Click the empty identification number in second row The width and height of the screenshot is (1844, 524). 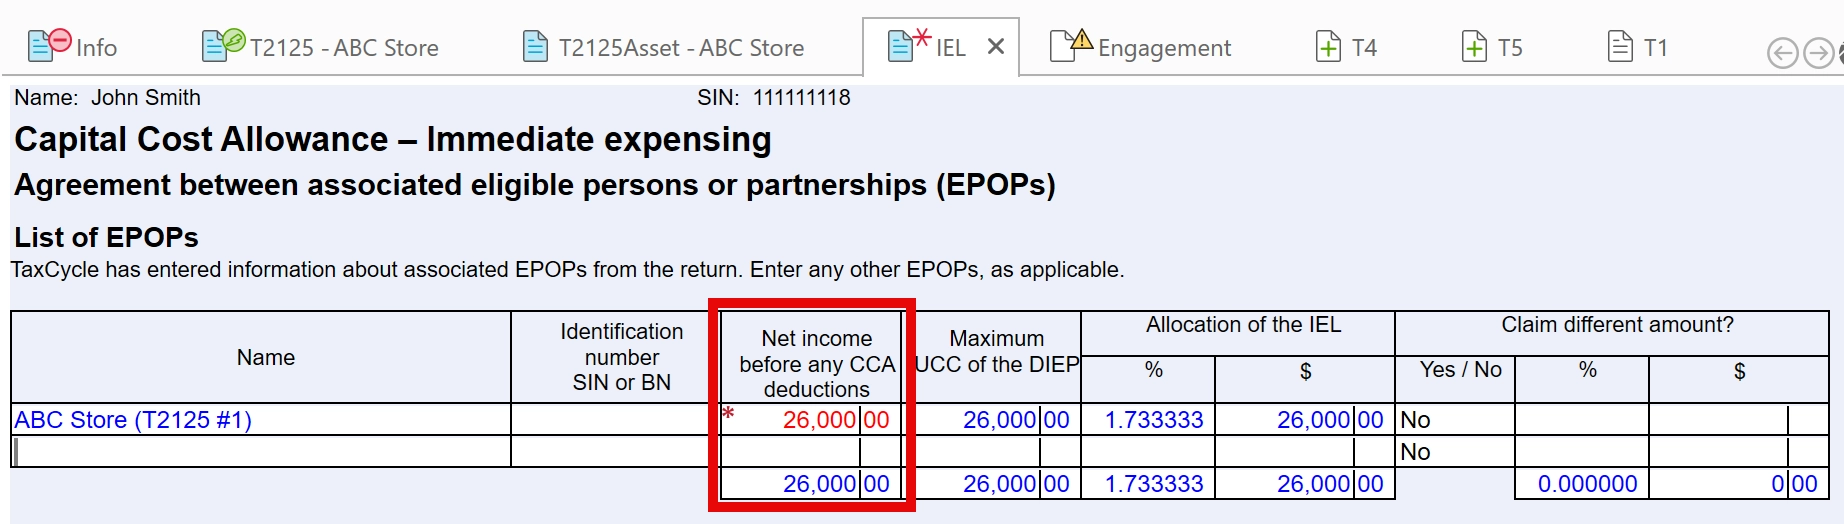[615, 452]
